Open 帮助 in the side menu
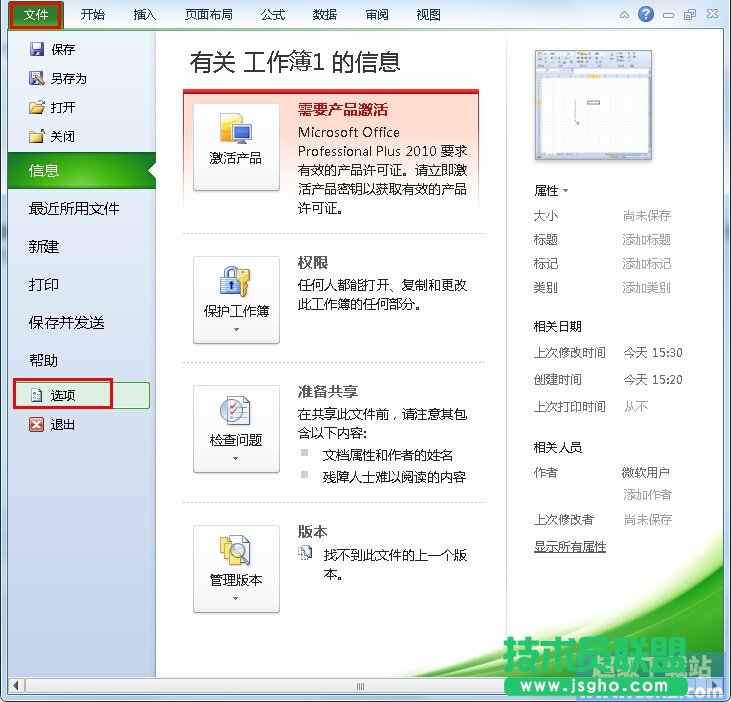Viewport: 731px width, 702px height. tap(43, 360)
